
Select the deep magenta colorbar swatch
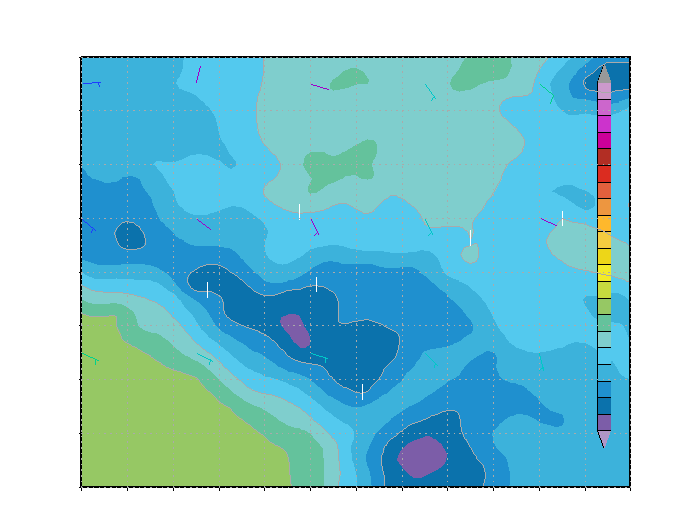[604, 141]
